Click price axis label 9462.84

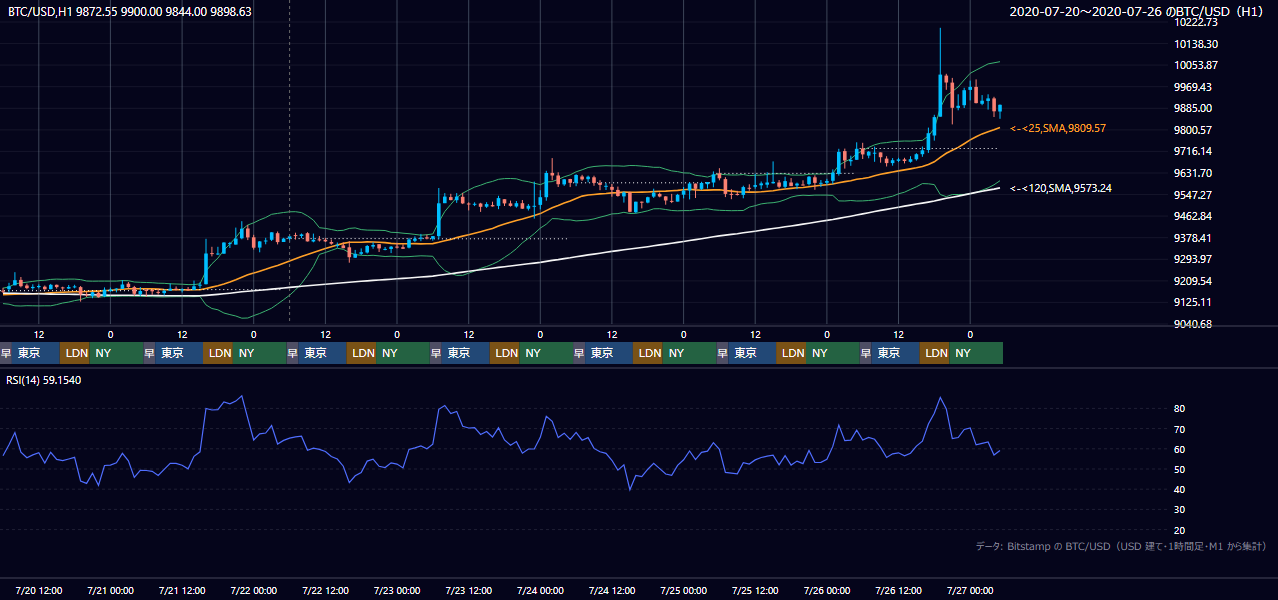[1193, 216]
